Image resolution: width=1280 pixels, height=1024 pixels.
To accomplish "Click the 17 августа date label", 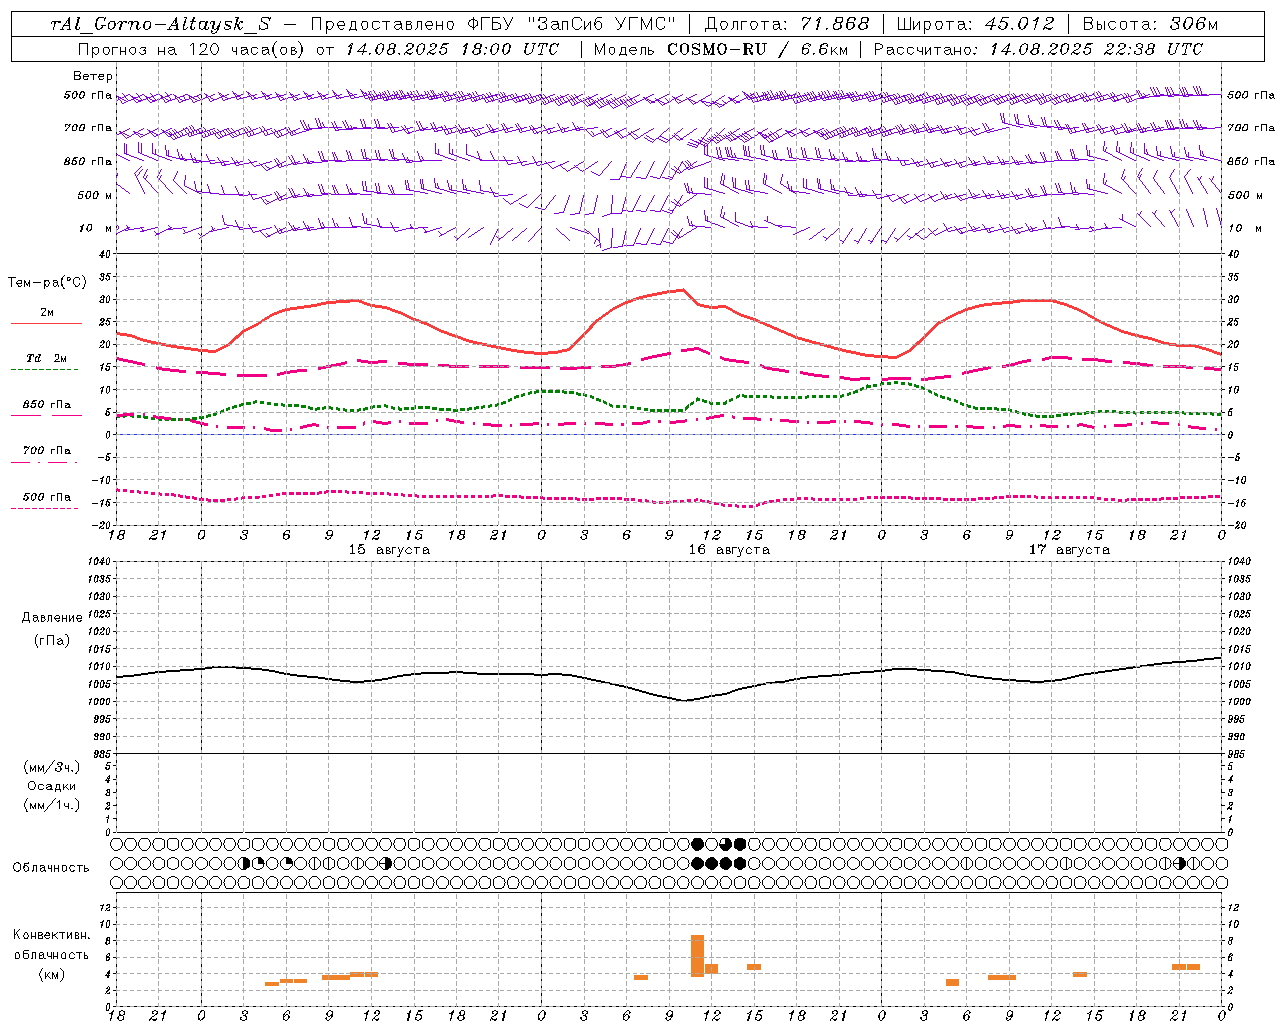I will point(1069,550).
